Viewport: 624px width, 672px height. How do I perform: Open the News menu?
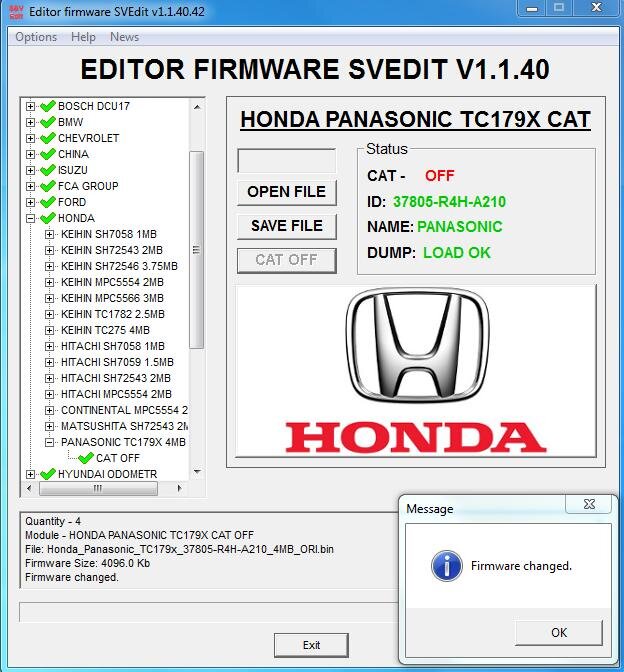[124, 37]
